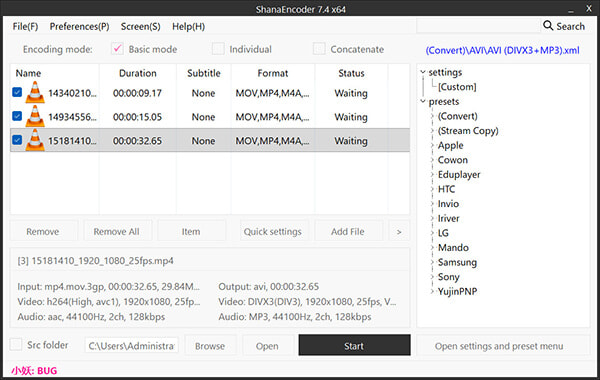Click duration 00:00:32.65 in the selected row
The height and width of the screenshot is (380, 600).
point(137,140)
